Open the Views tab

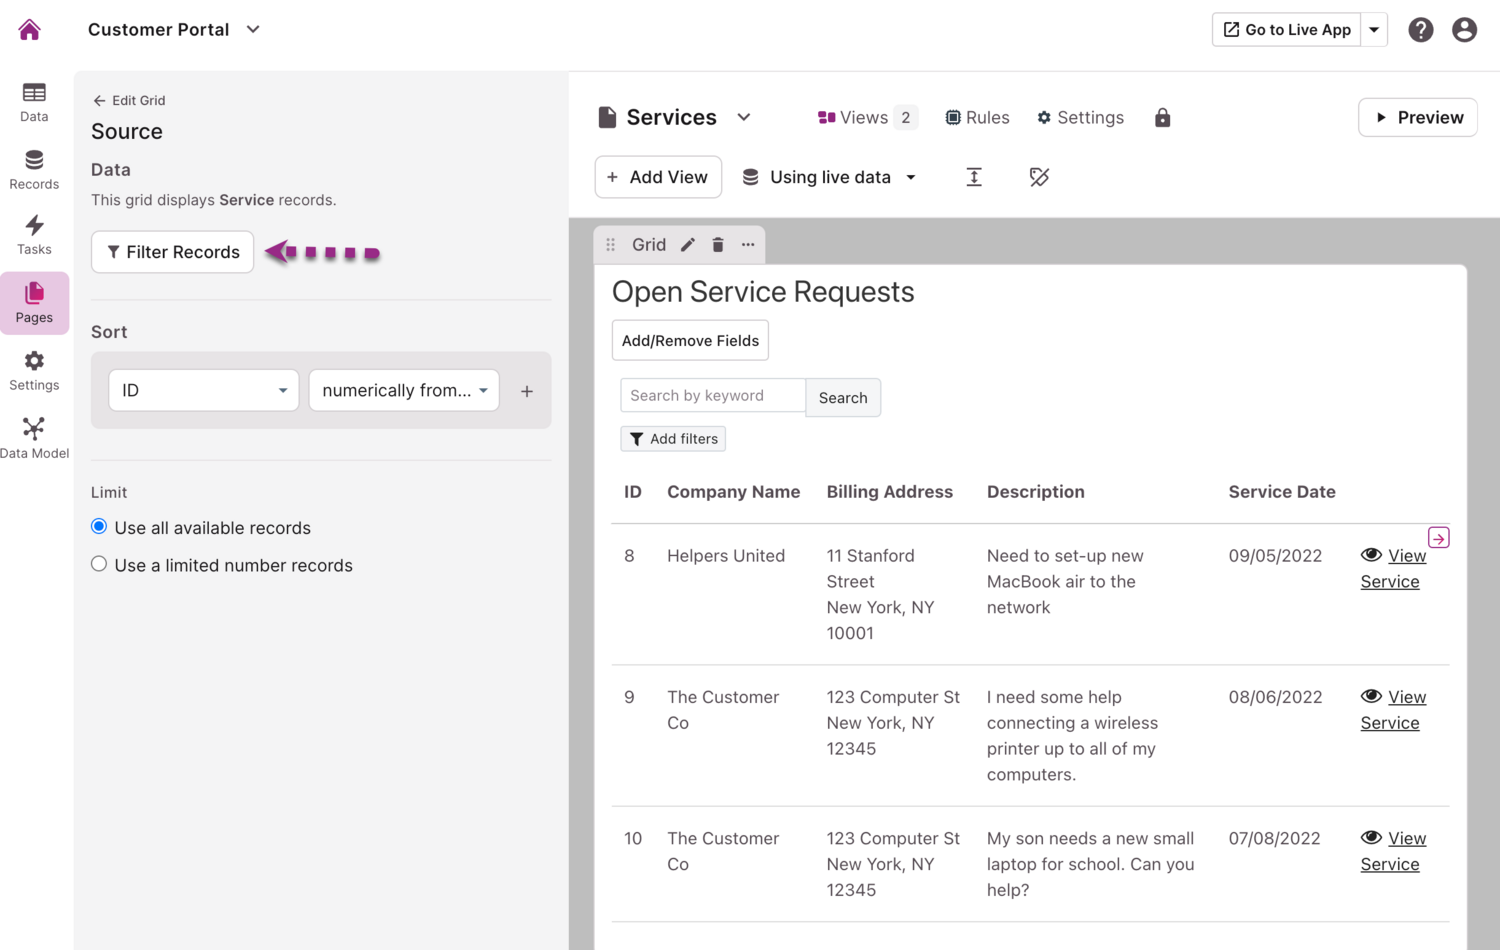point(866,118)
